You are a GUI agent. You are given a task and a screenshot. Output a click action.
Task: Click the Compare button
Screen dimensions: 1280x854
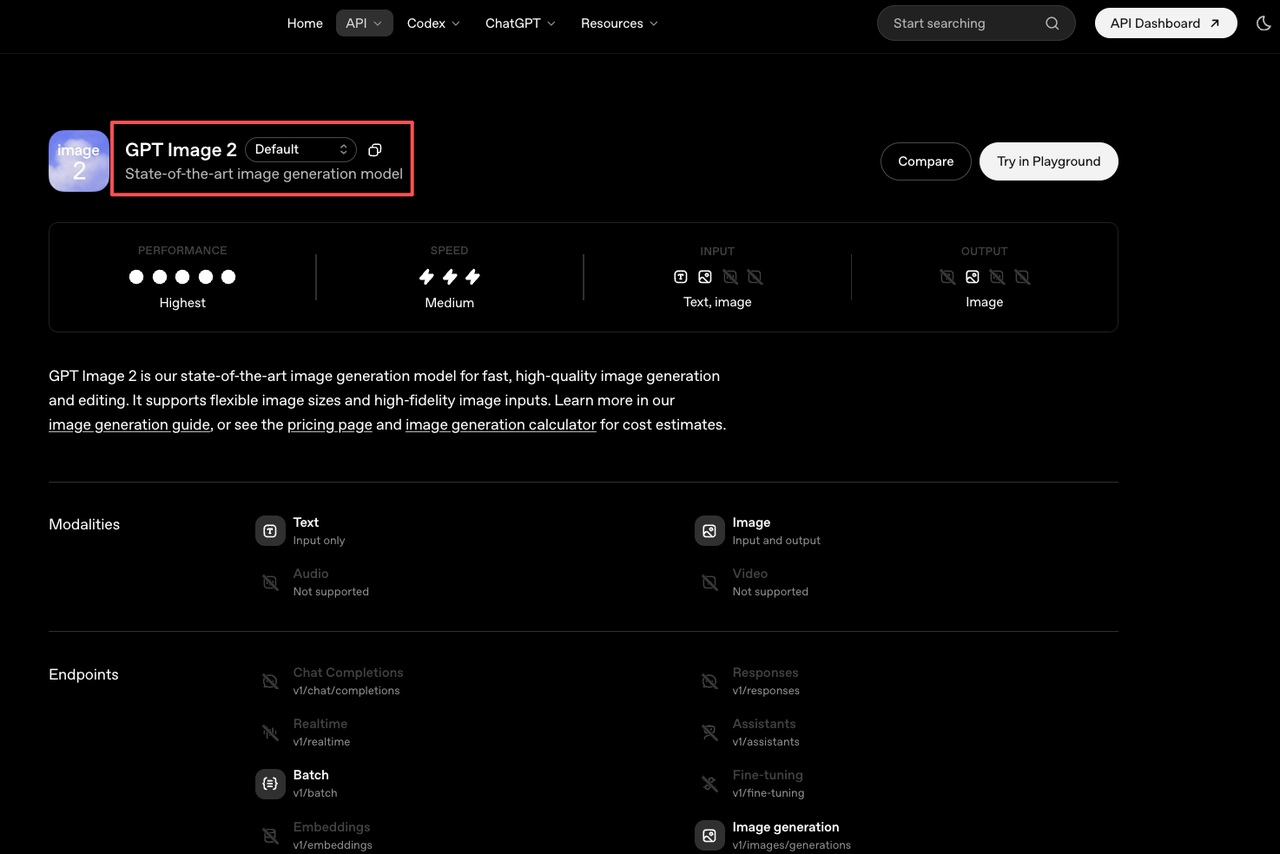[x=926, y=161]
